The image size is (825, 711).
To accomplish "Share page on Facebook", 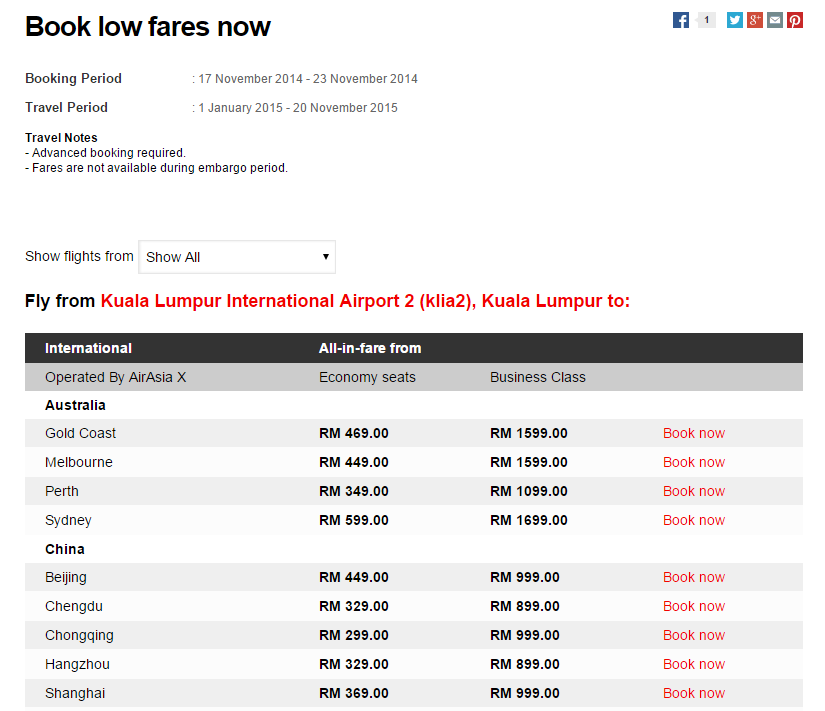I will click(x=681, y=20).
